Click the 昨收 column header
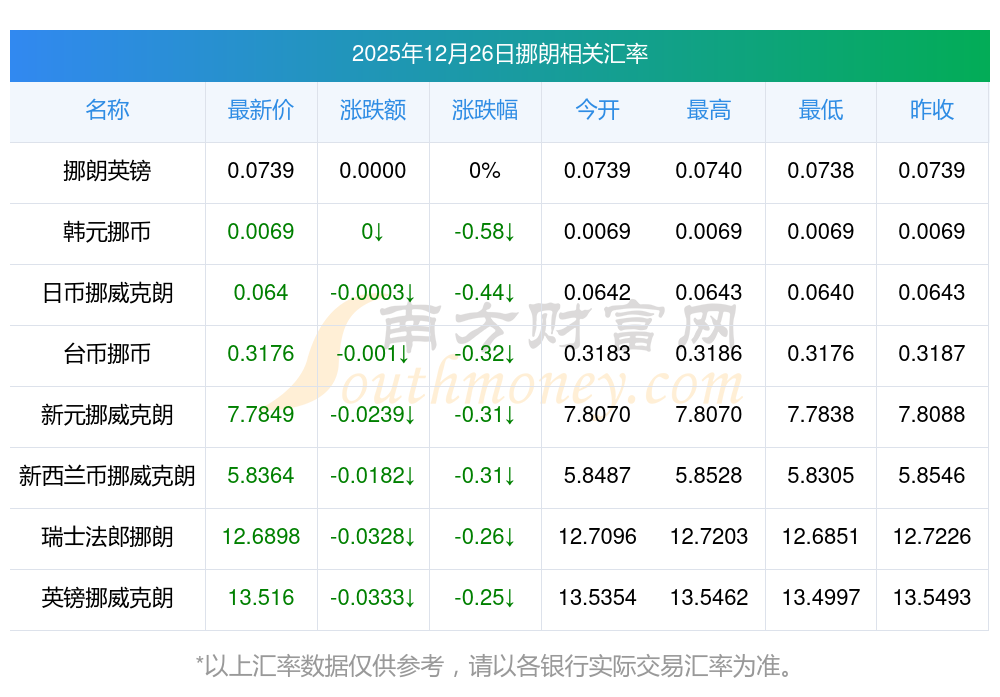Image resolution: width=1000 pixels, height=697 pixels. (x=932, y=110)
